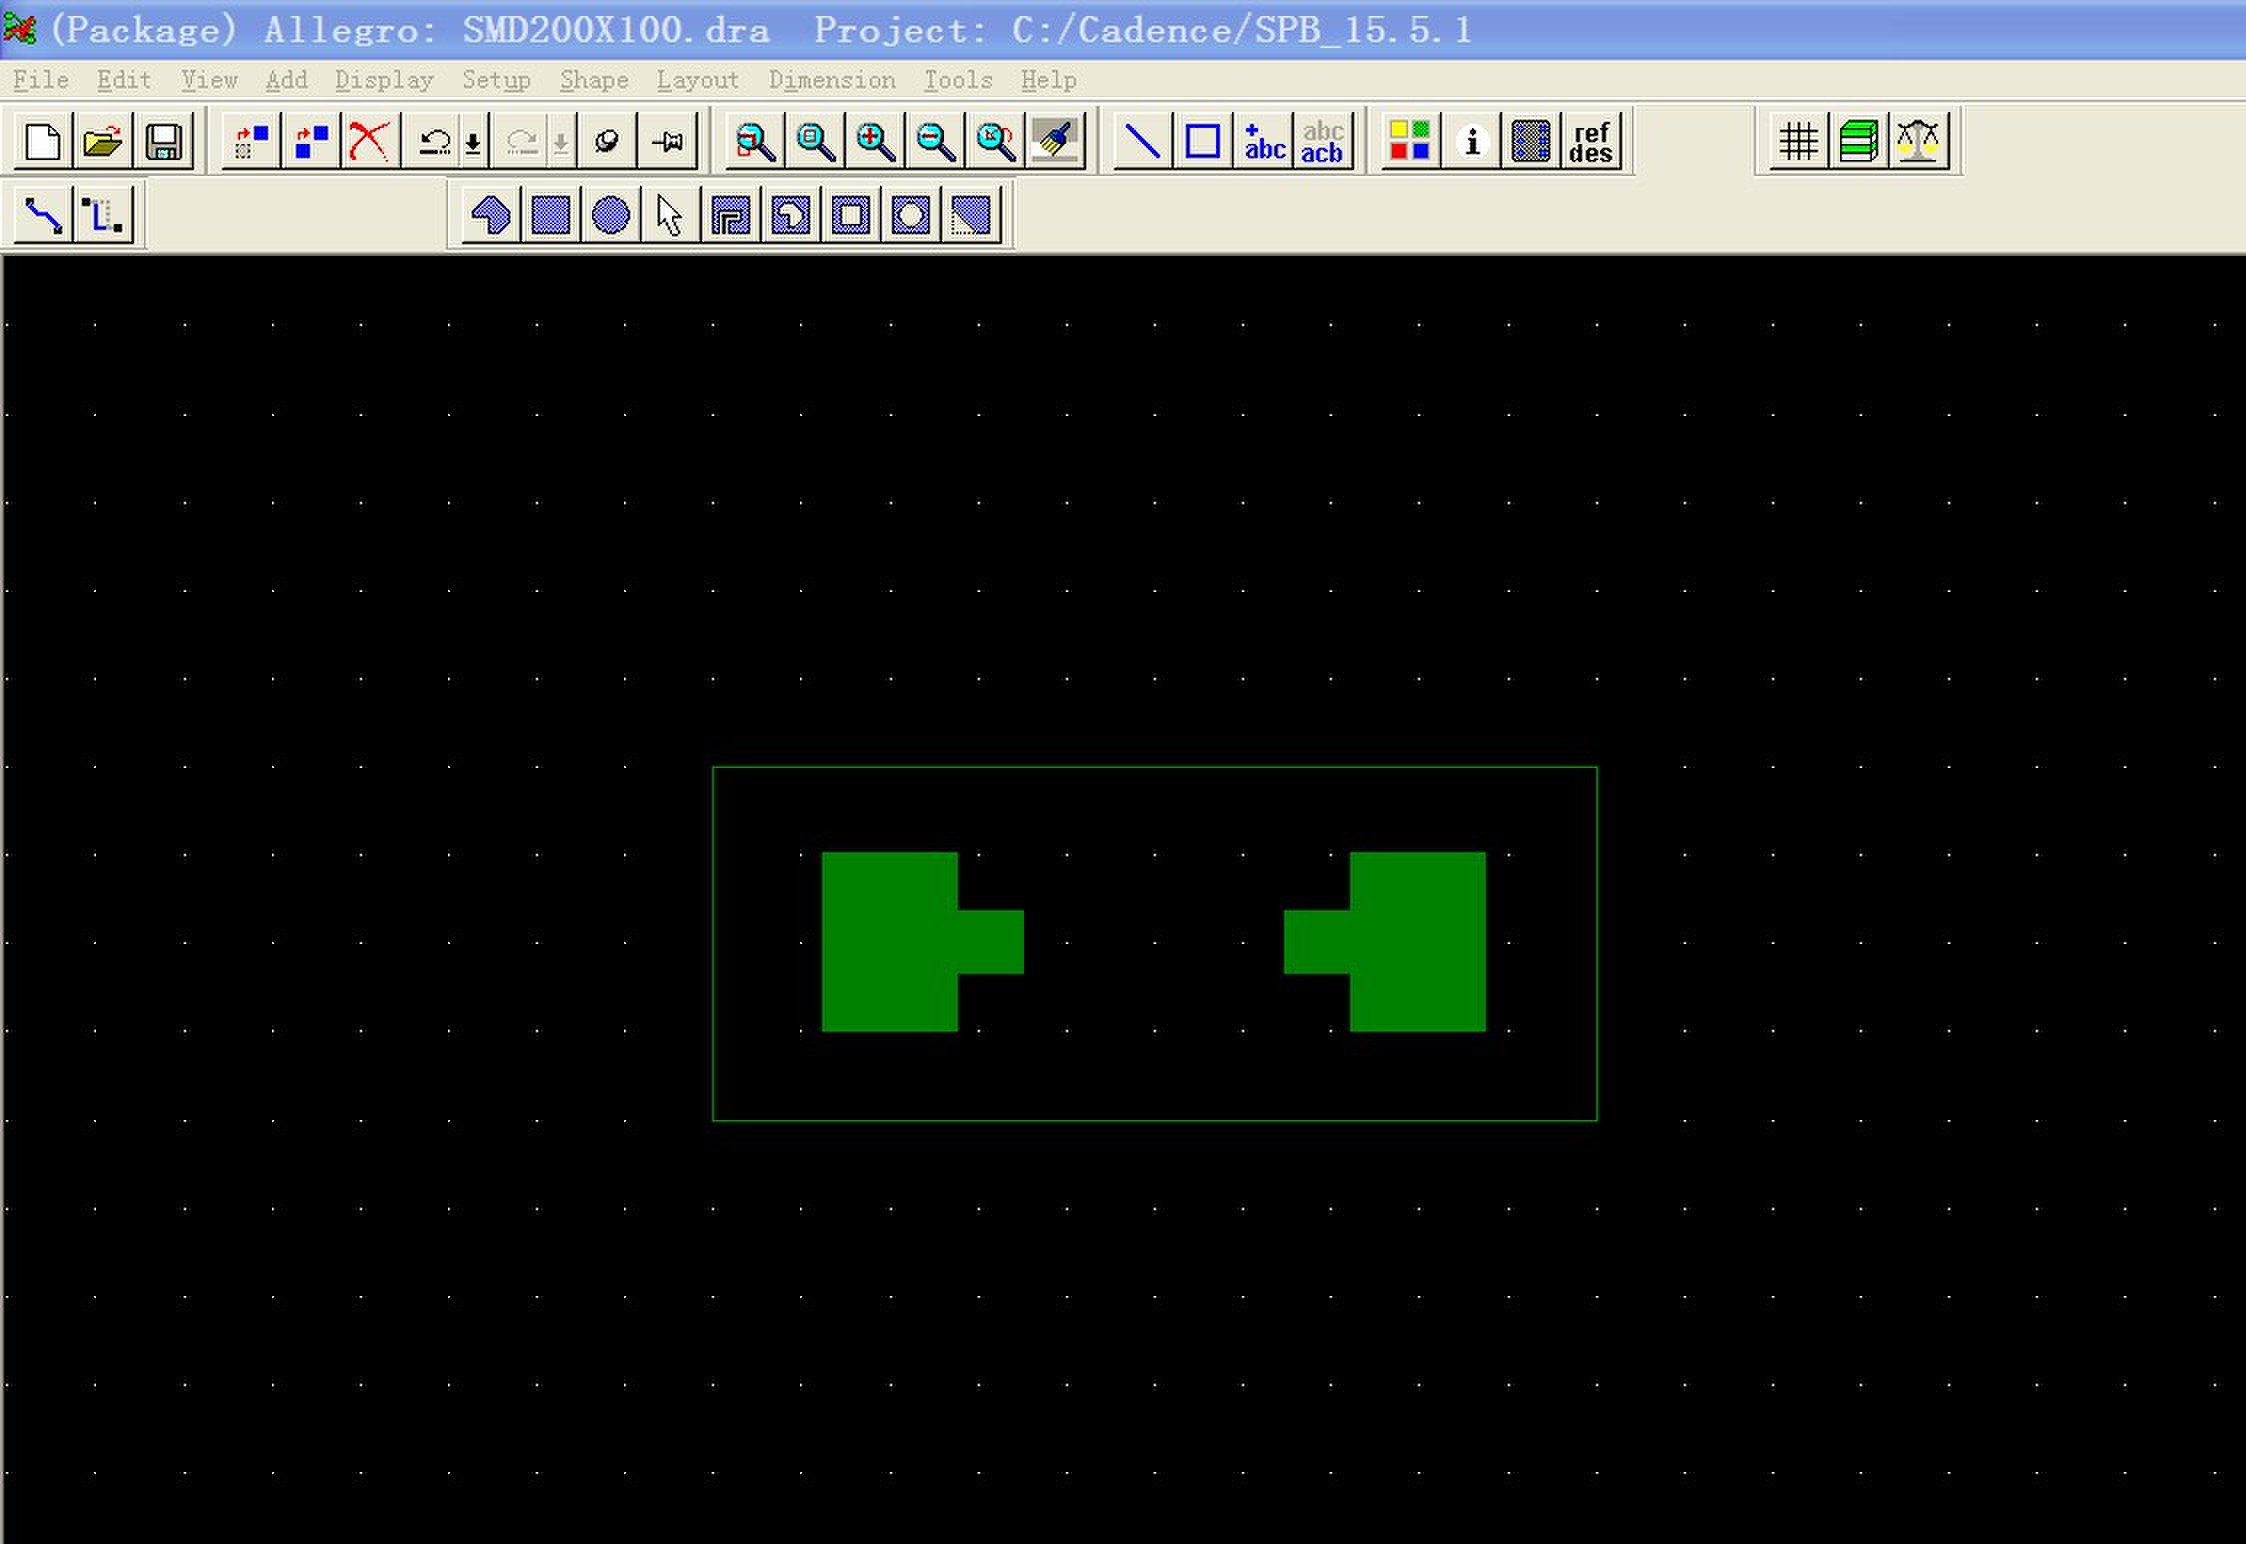2246x1544 pixels.
Task: Click the Open file folder icon
Action: (102, 141)
